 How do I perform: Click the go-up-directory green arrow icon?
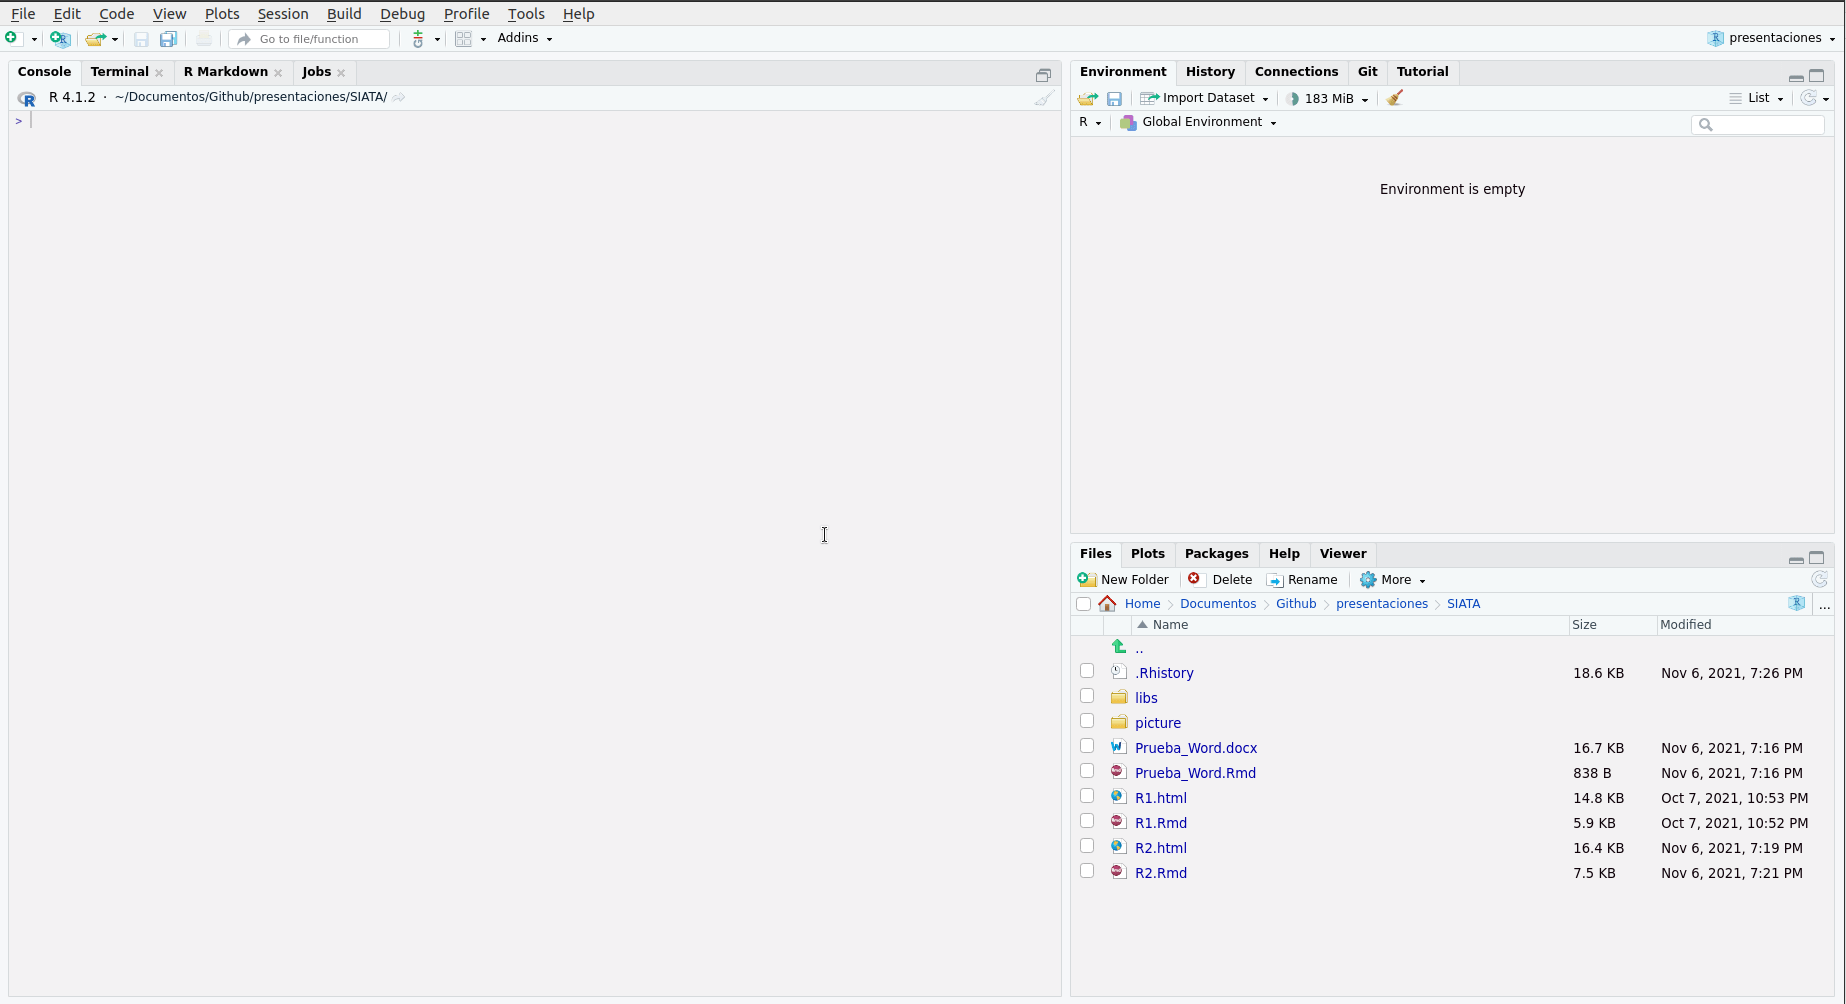[x=1119, y=647]
